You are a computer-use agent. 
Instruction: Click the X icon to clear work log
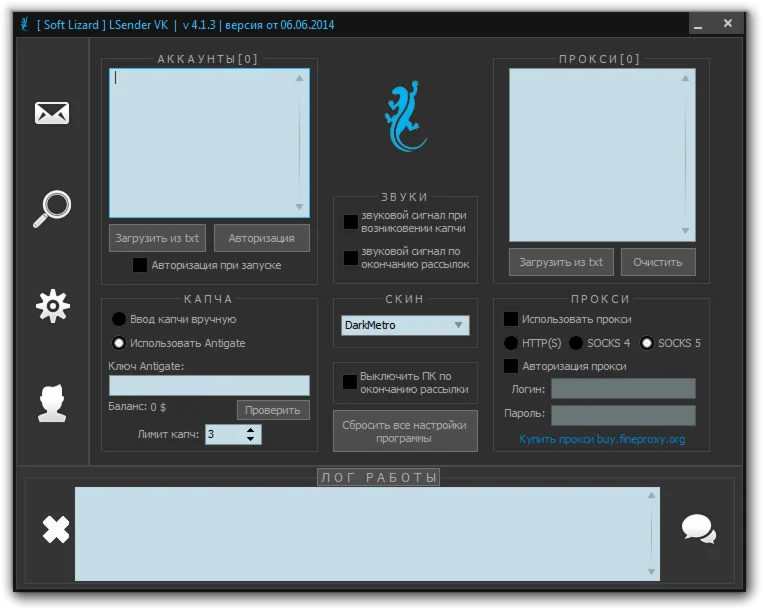coord(56,529)
